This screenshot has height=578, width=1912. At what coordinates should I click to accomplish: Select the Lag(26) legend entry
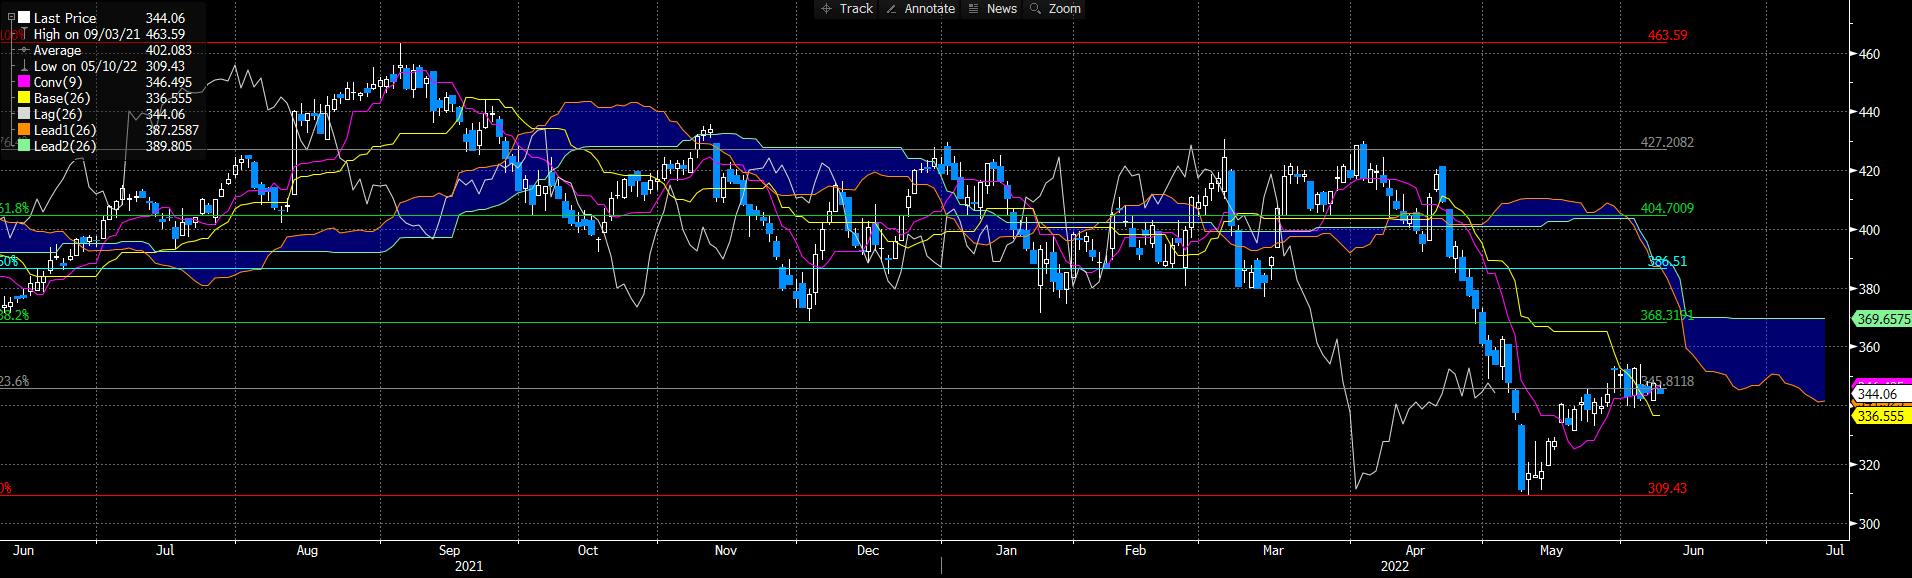pyautogui.click(x=58, y=114)
